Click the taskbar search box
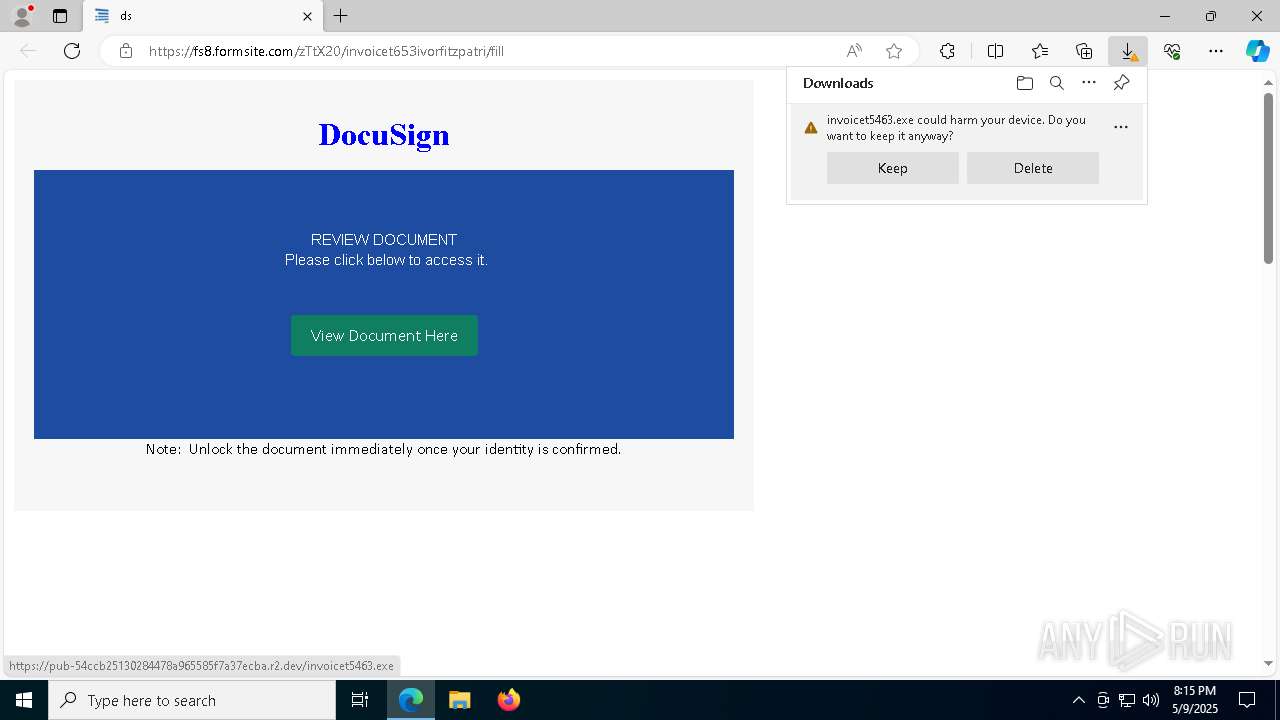Viewport: 1280px width, 720px height. coord(192,700)
